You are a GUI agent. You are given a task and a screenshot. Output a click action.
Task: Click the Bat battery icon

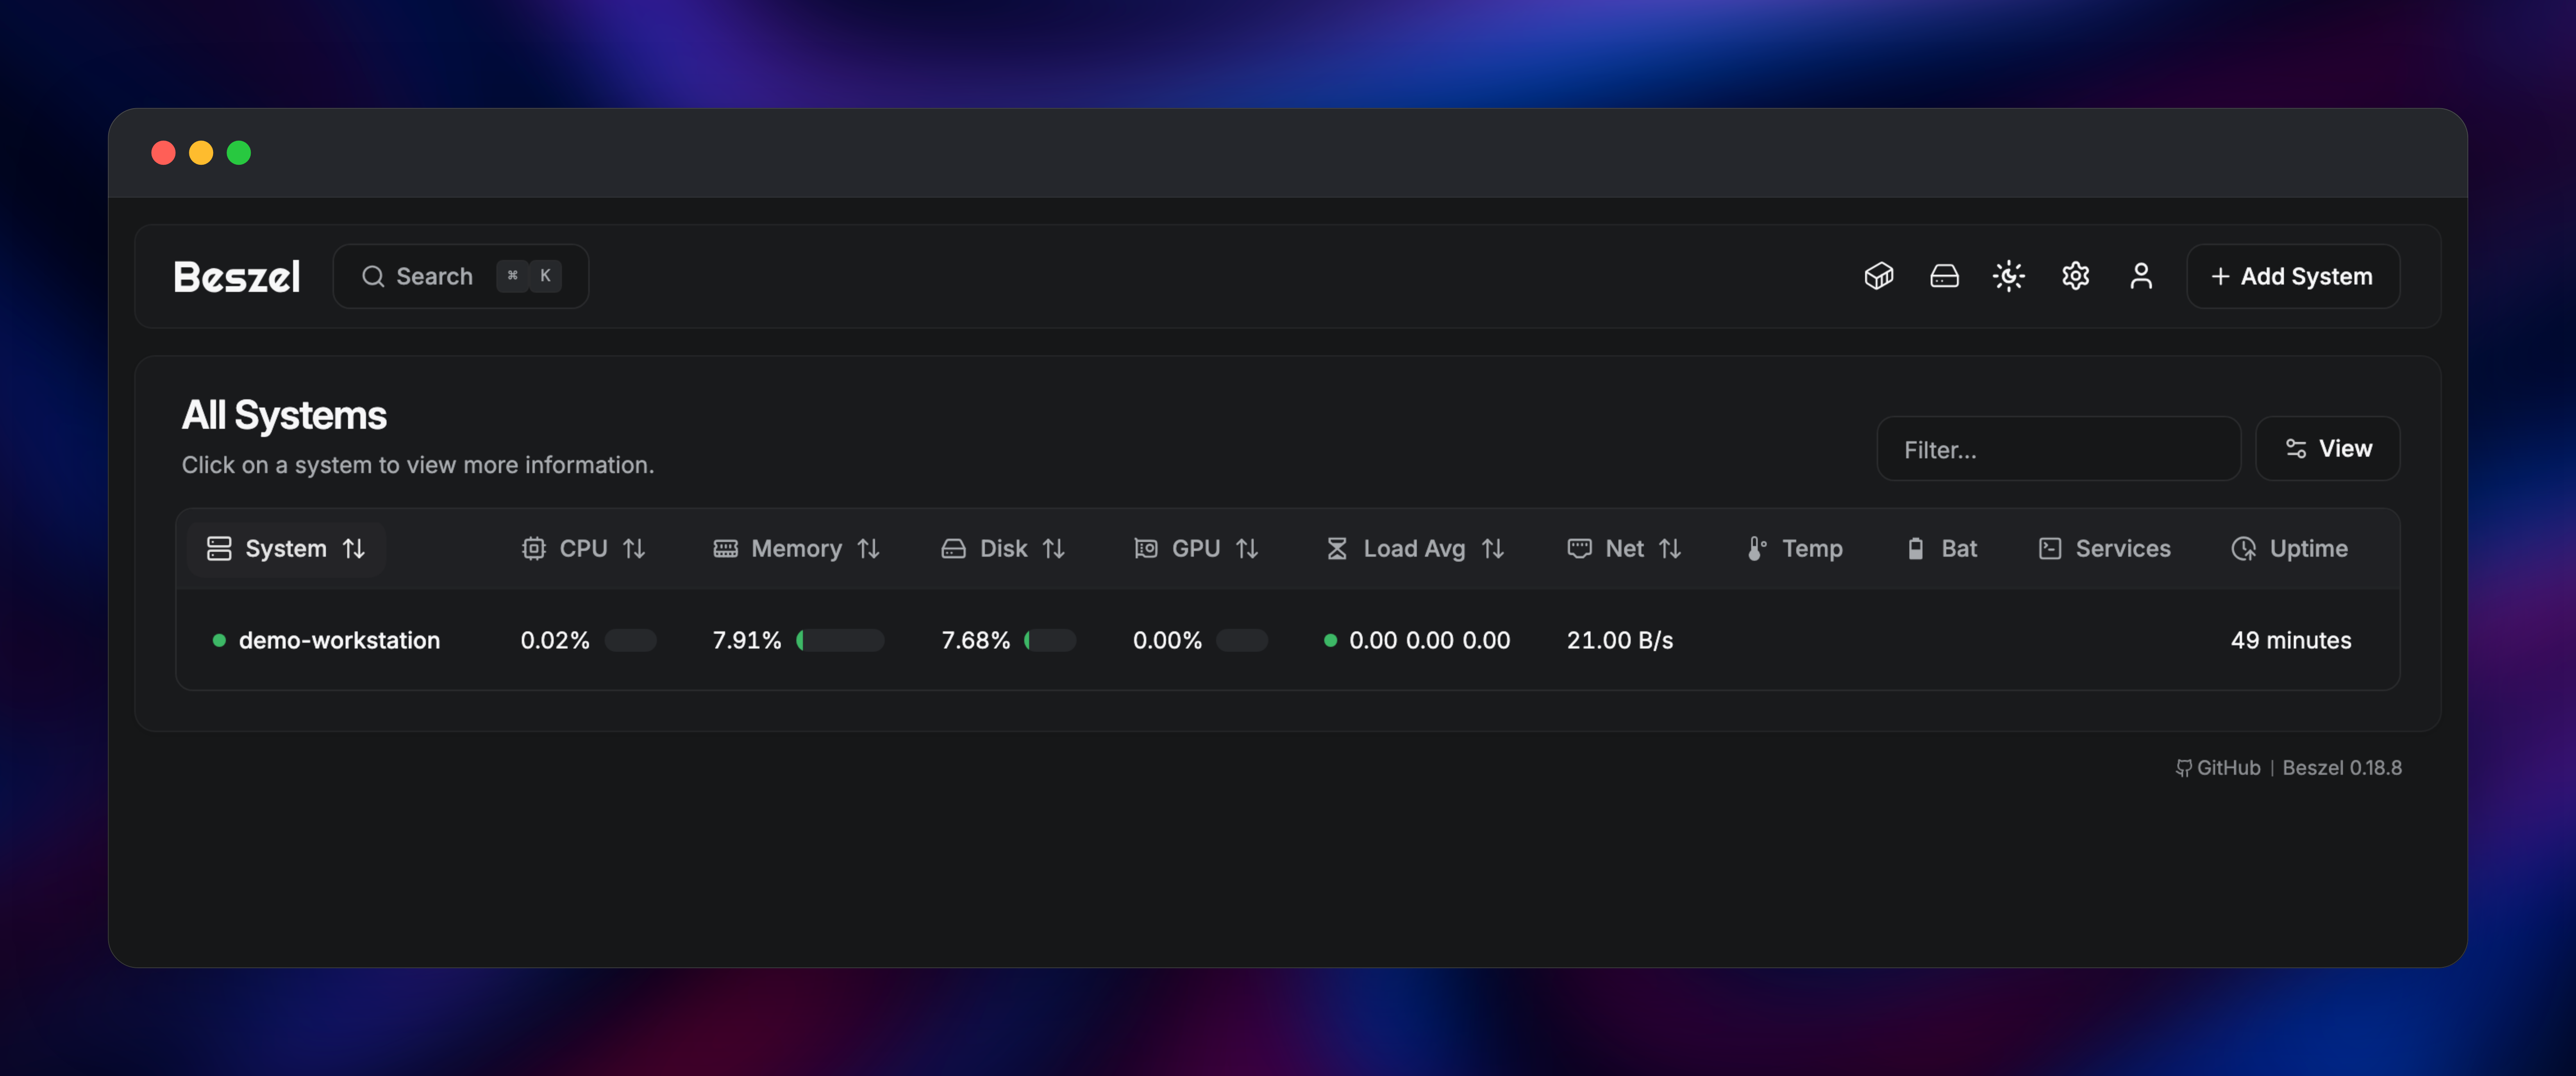pos(1915,549)
